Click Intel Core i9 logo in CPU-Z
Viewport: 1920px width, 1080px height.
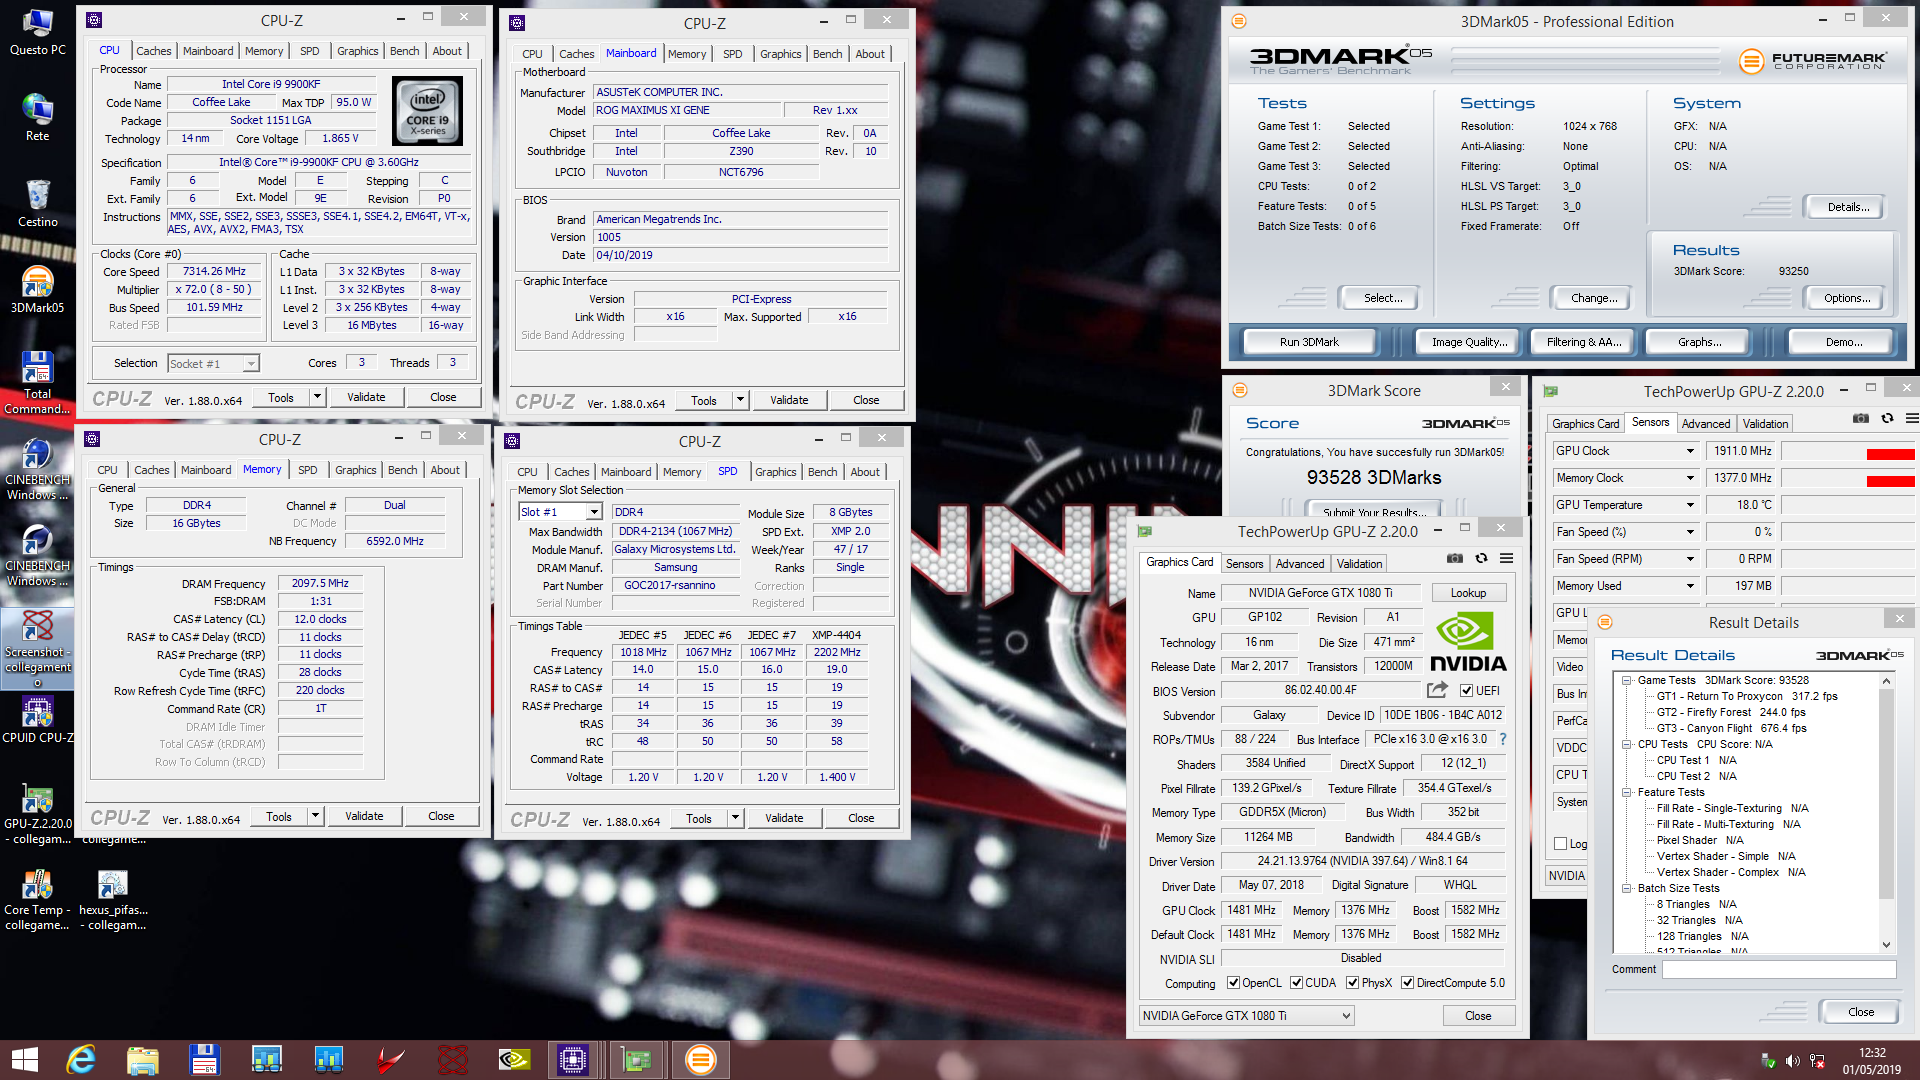pos(427,111)
